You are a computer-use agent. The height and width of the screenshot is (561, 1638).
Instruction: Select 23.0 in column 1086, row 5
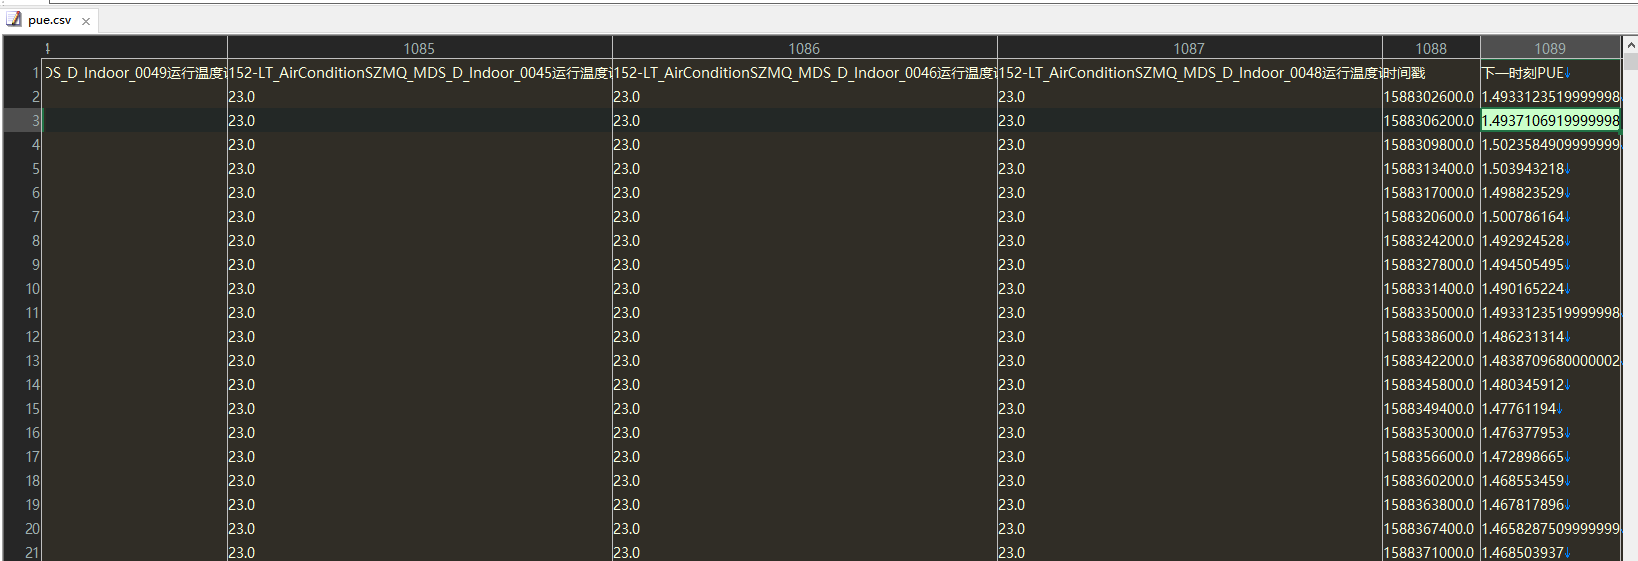[804, 169]
